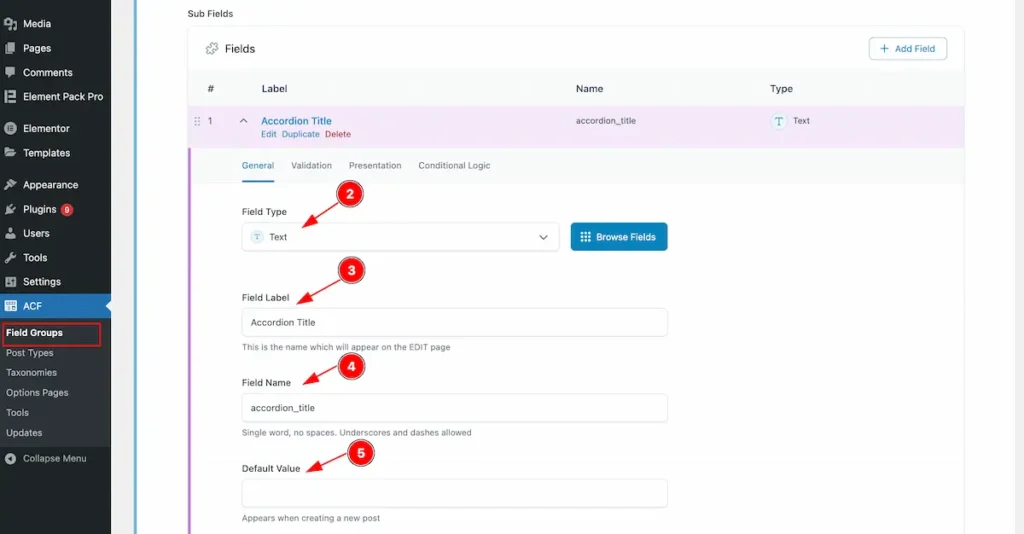Viewport: 1024px width, 534px height.
Task: Click the Media icon in sidebar
Action: coord(10,24)
